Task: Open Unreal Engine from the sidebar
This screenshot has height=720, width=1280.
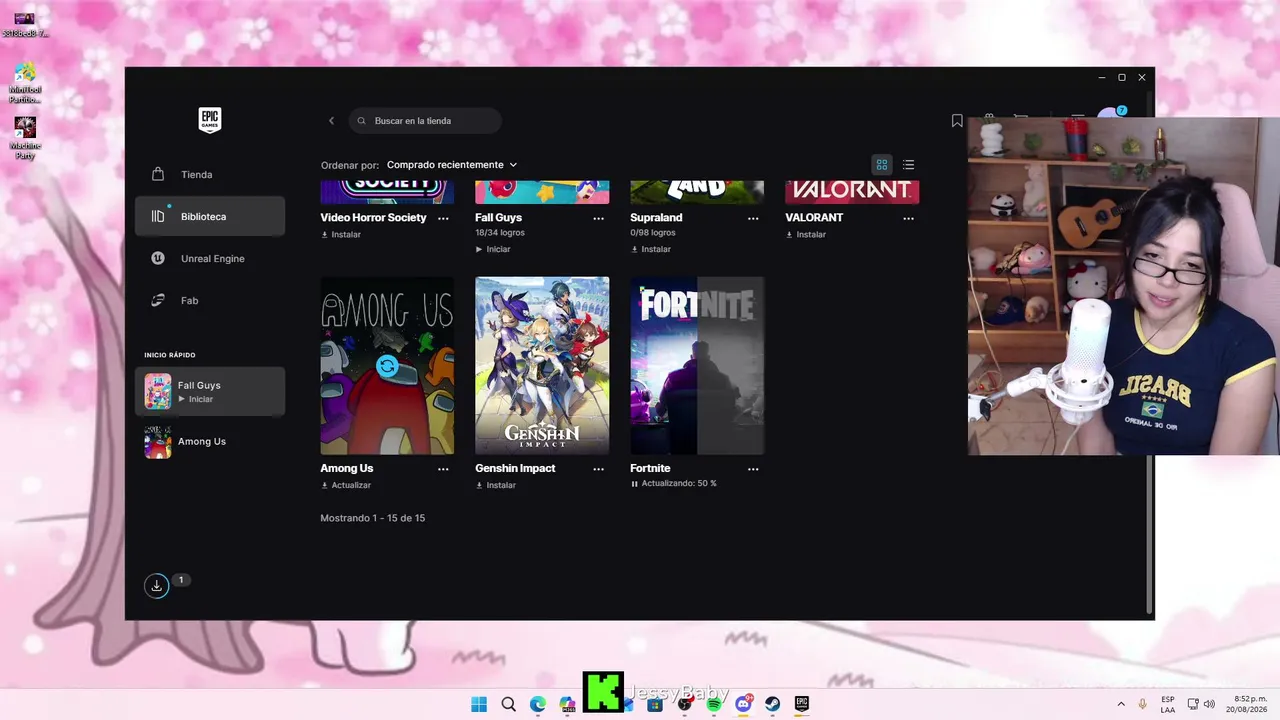Action: coord(210,258)
